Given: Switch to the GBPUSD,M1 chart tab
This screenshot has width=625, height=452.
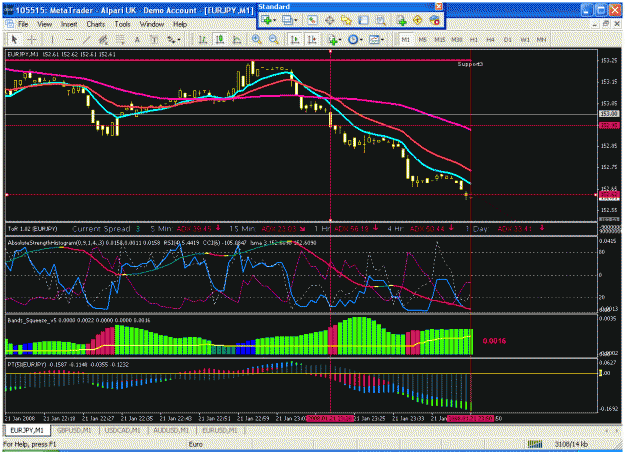Looking at the screenshot, I should point(74,430).
